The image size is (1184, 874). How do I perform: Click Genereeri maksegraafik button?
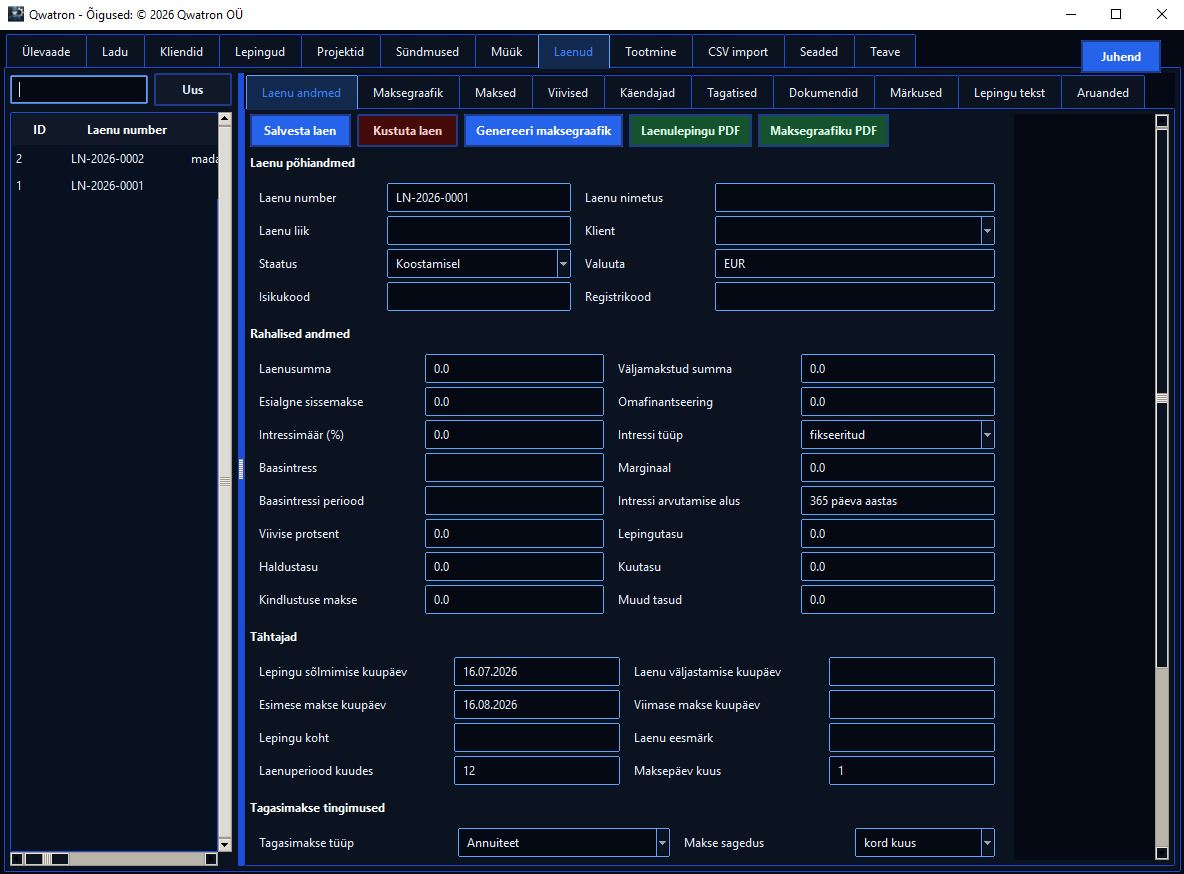(543, 131)
